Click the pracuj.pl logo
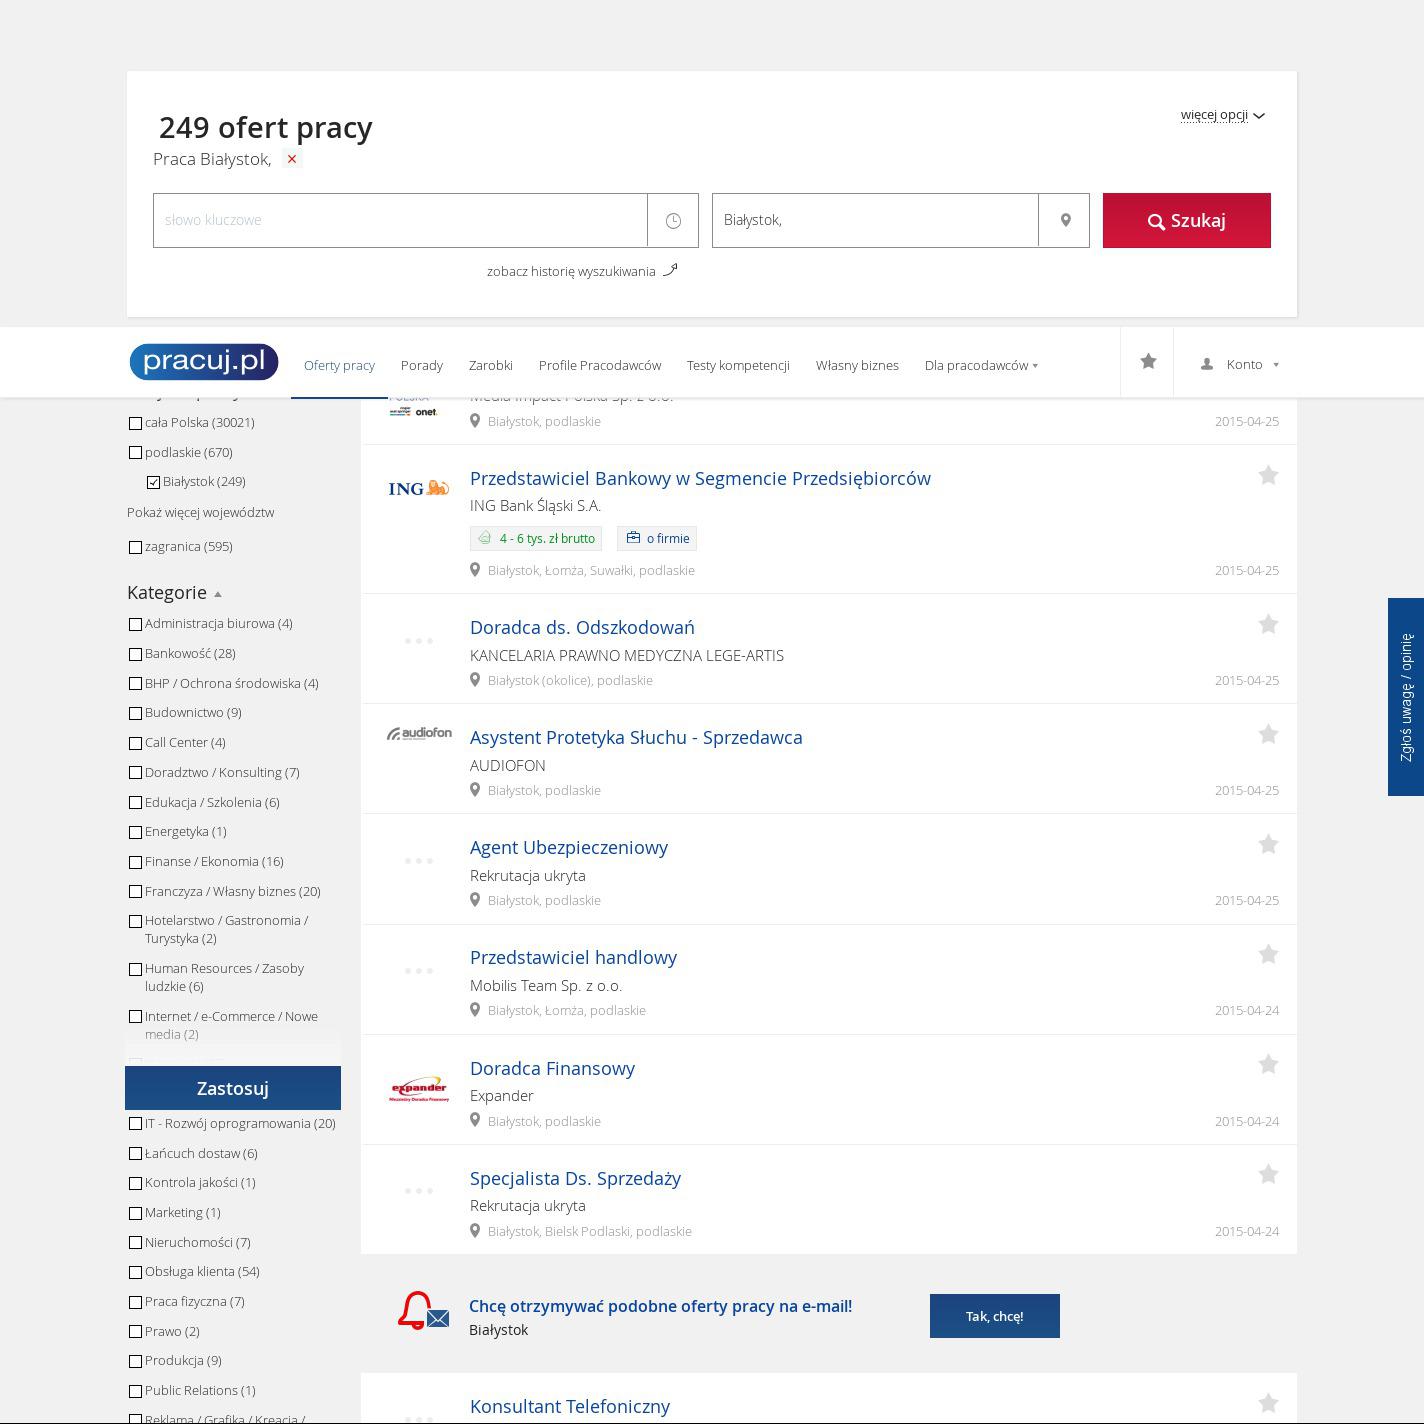 (204, 362)
